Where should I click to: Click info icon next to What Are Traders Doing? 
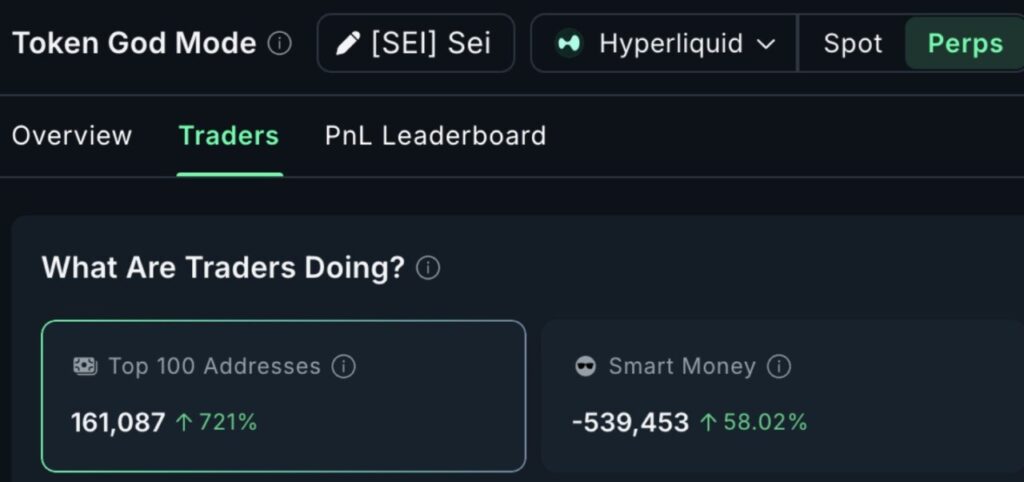click(428, 268)
